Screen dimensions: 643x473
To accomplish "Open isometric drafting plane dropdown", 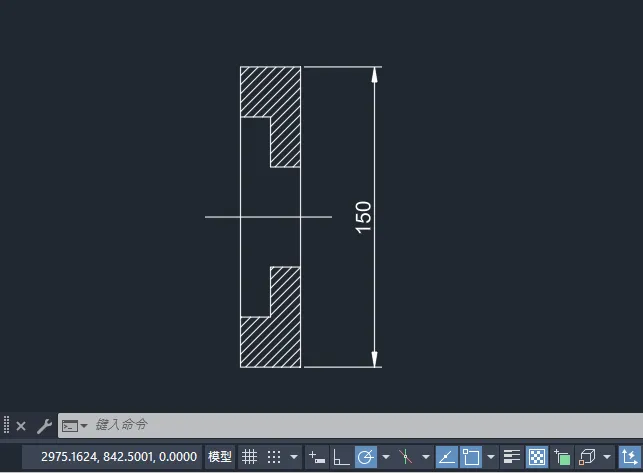I will (x=426, y=457).
